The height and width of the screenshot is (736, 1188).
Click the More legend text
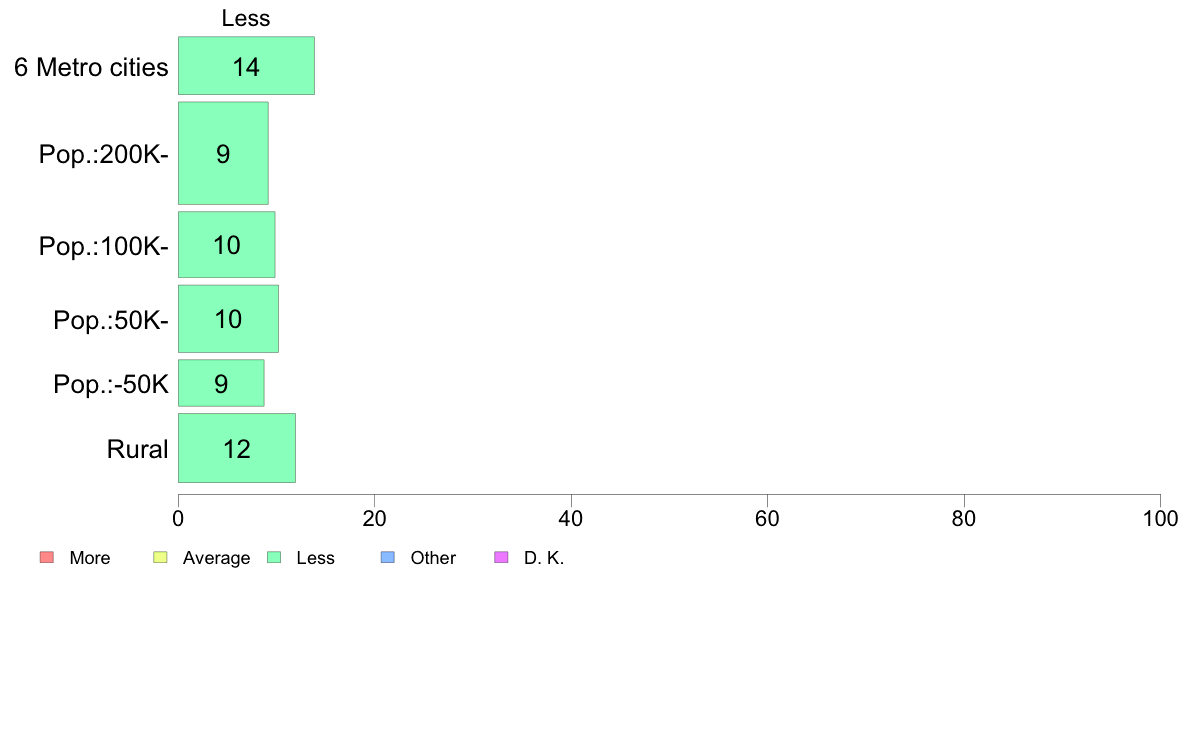pos(89,558)
